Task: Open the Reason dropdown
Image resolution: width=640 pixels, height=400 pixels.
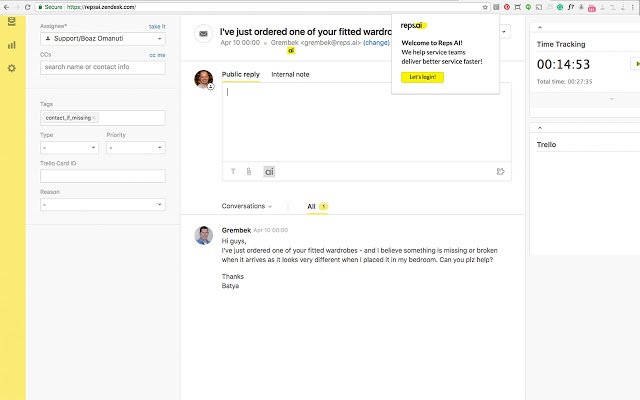Action: (x=103, y=204)
